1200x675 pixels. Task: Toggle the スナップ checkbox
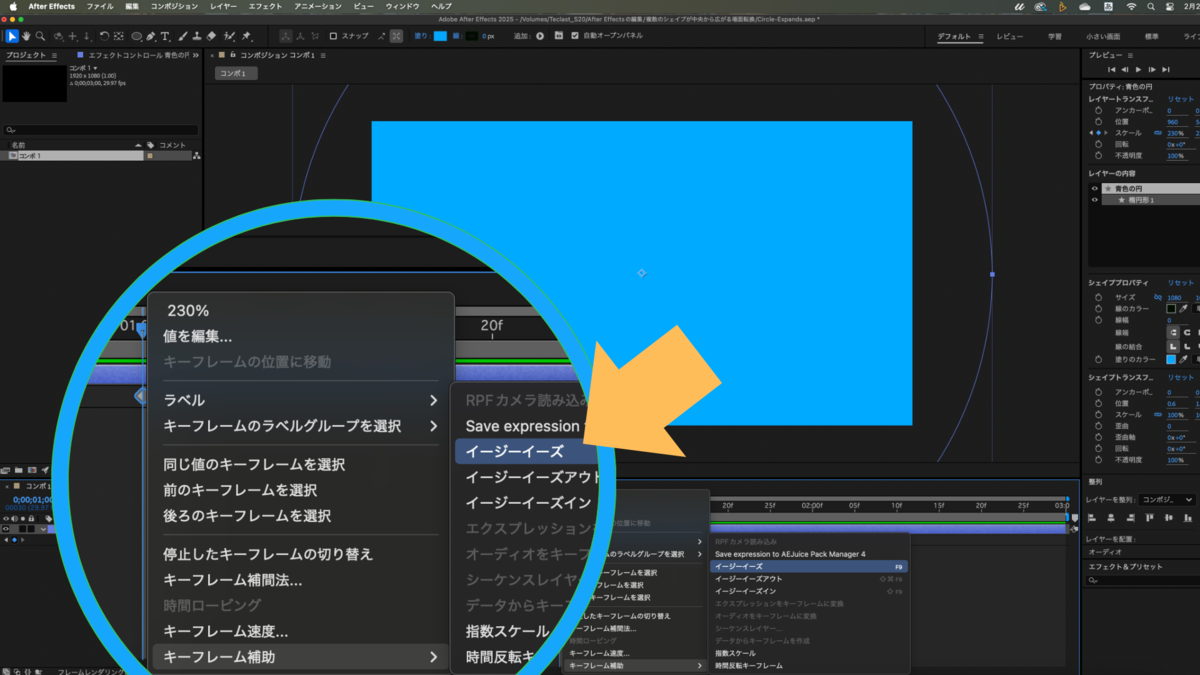(333, 36)
